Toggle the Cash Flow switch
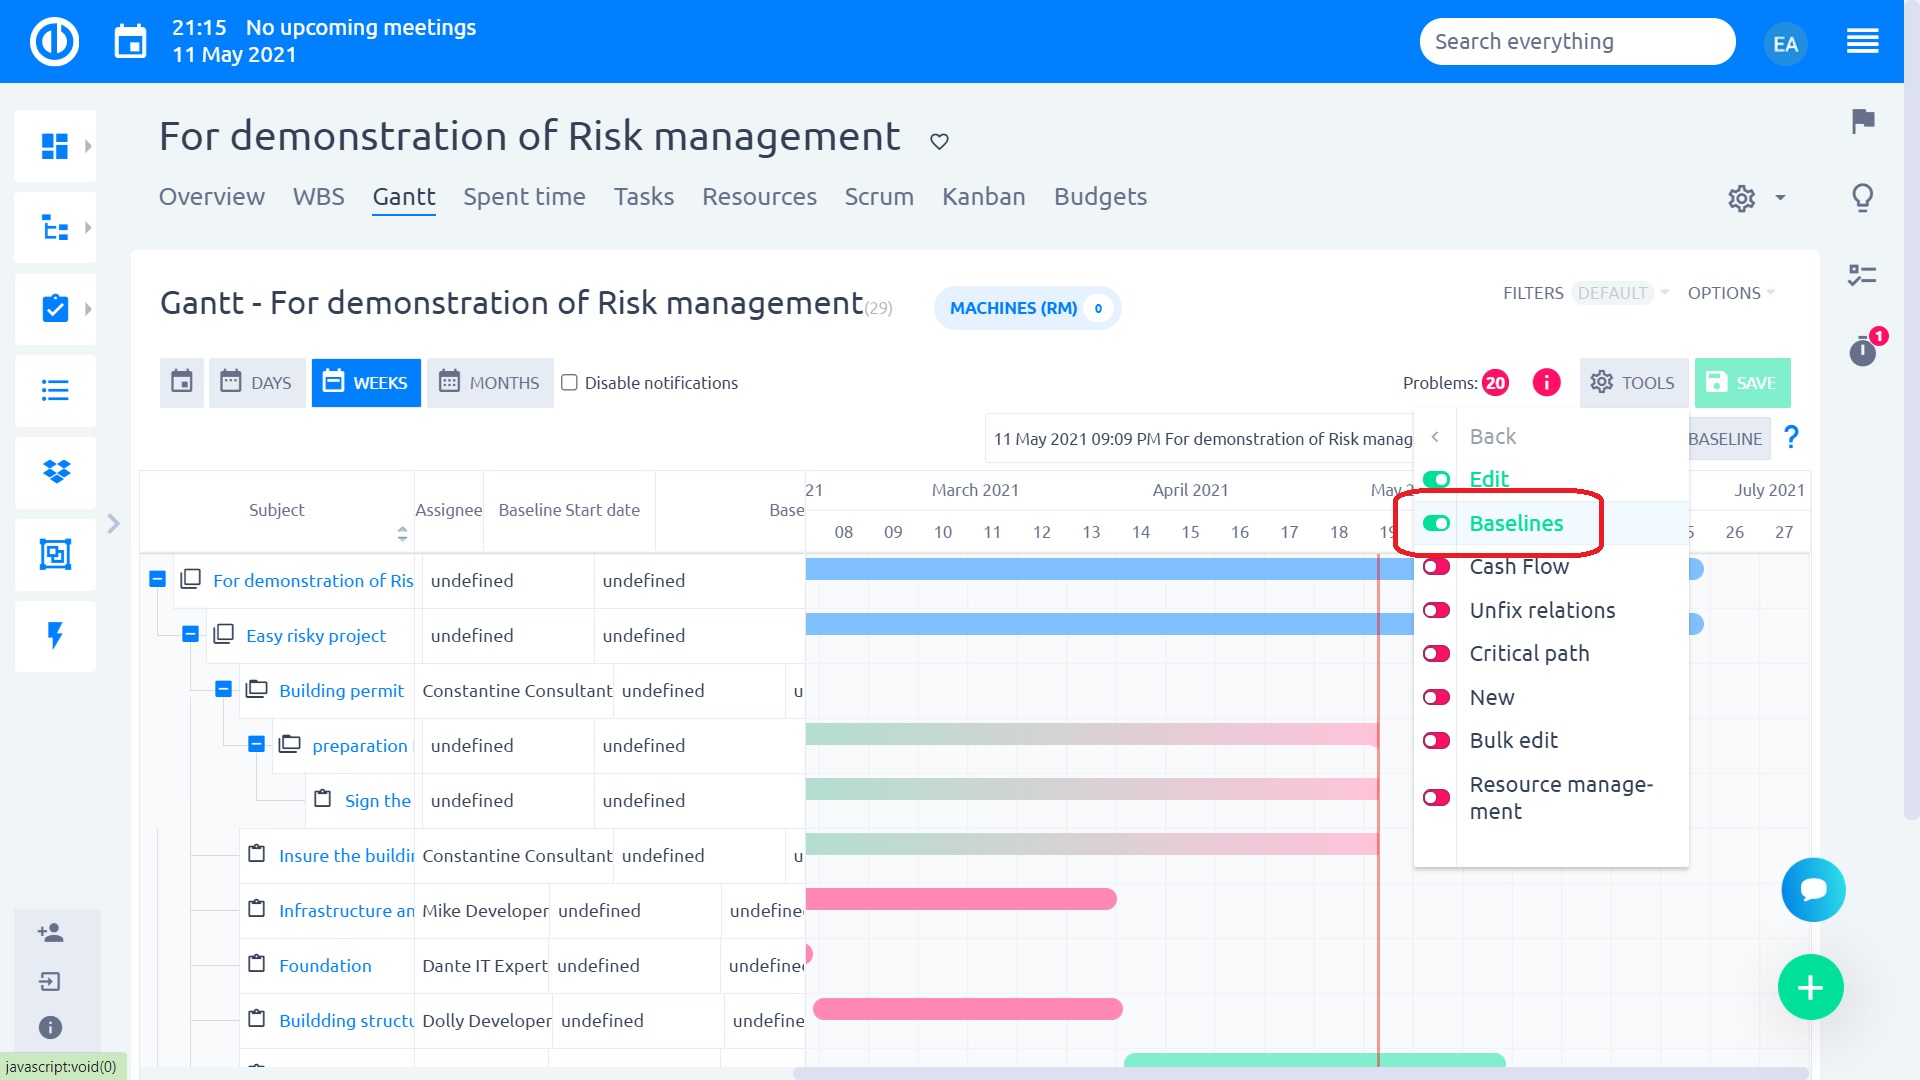1920x1080 pixels. pos(1436,567)
